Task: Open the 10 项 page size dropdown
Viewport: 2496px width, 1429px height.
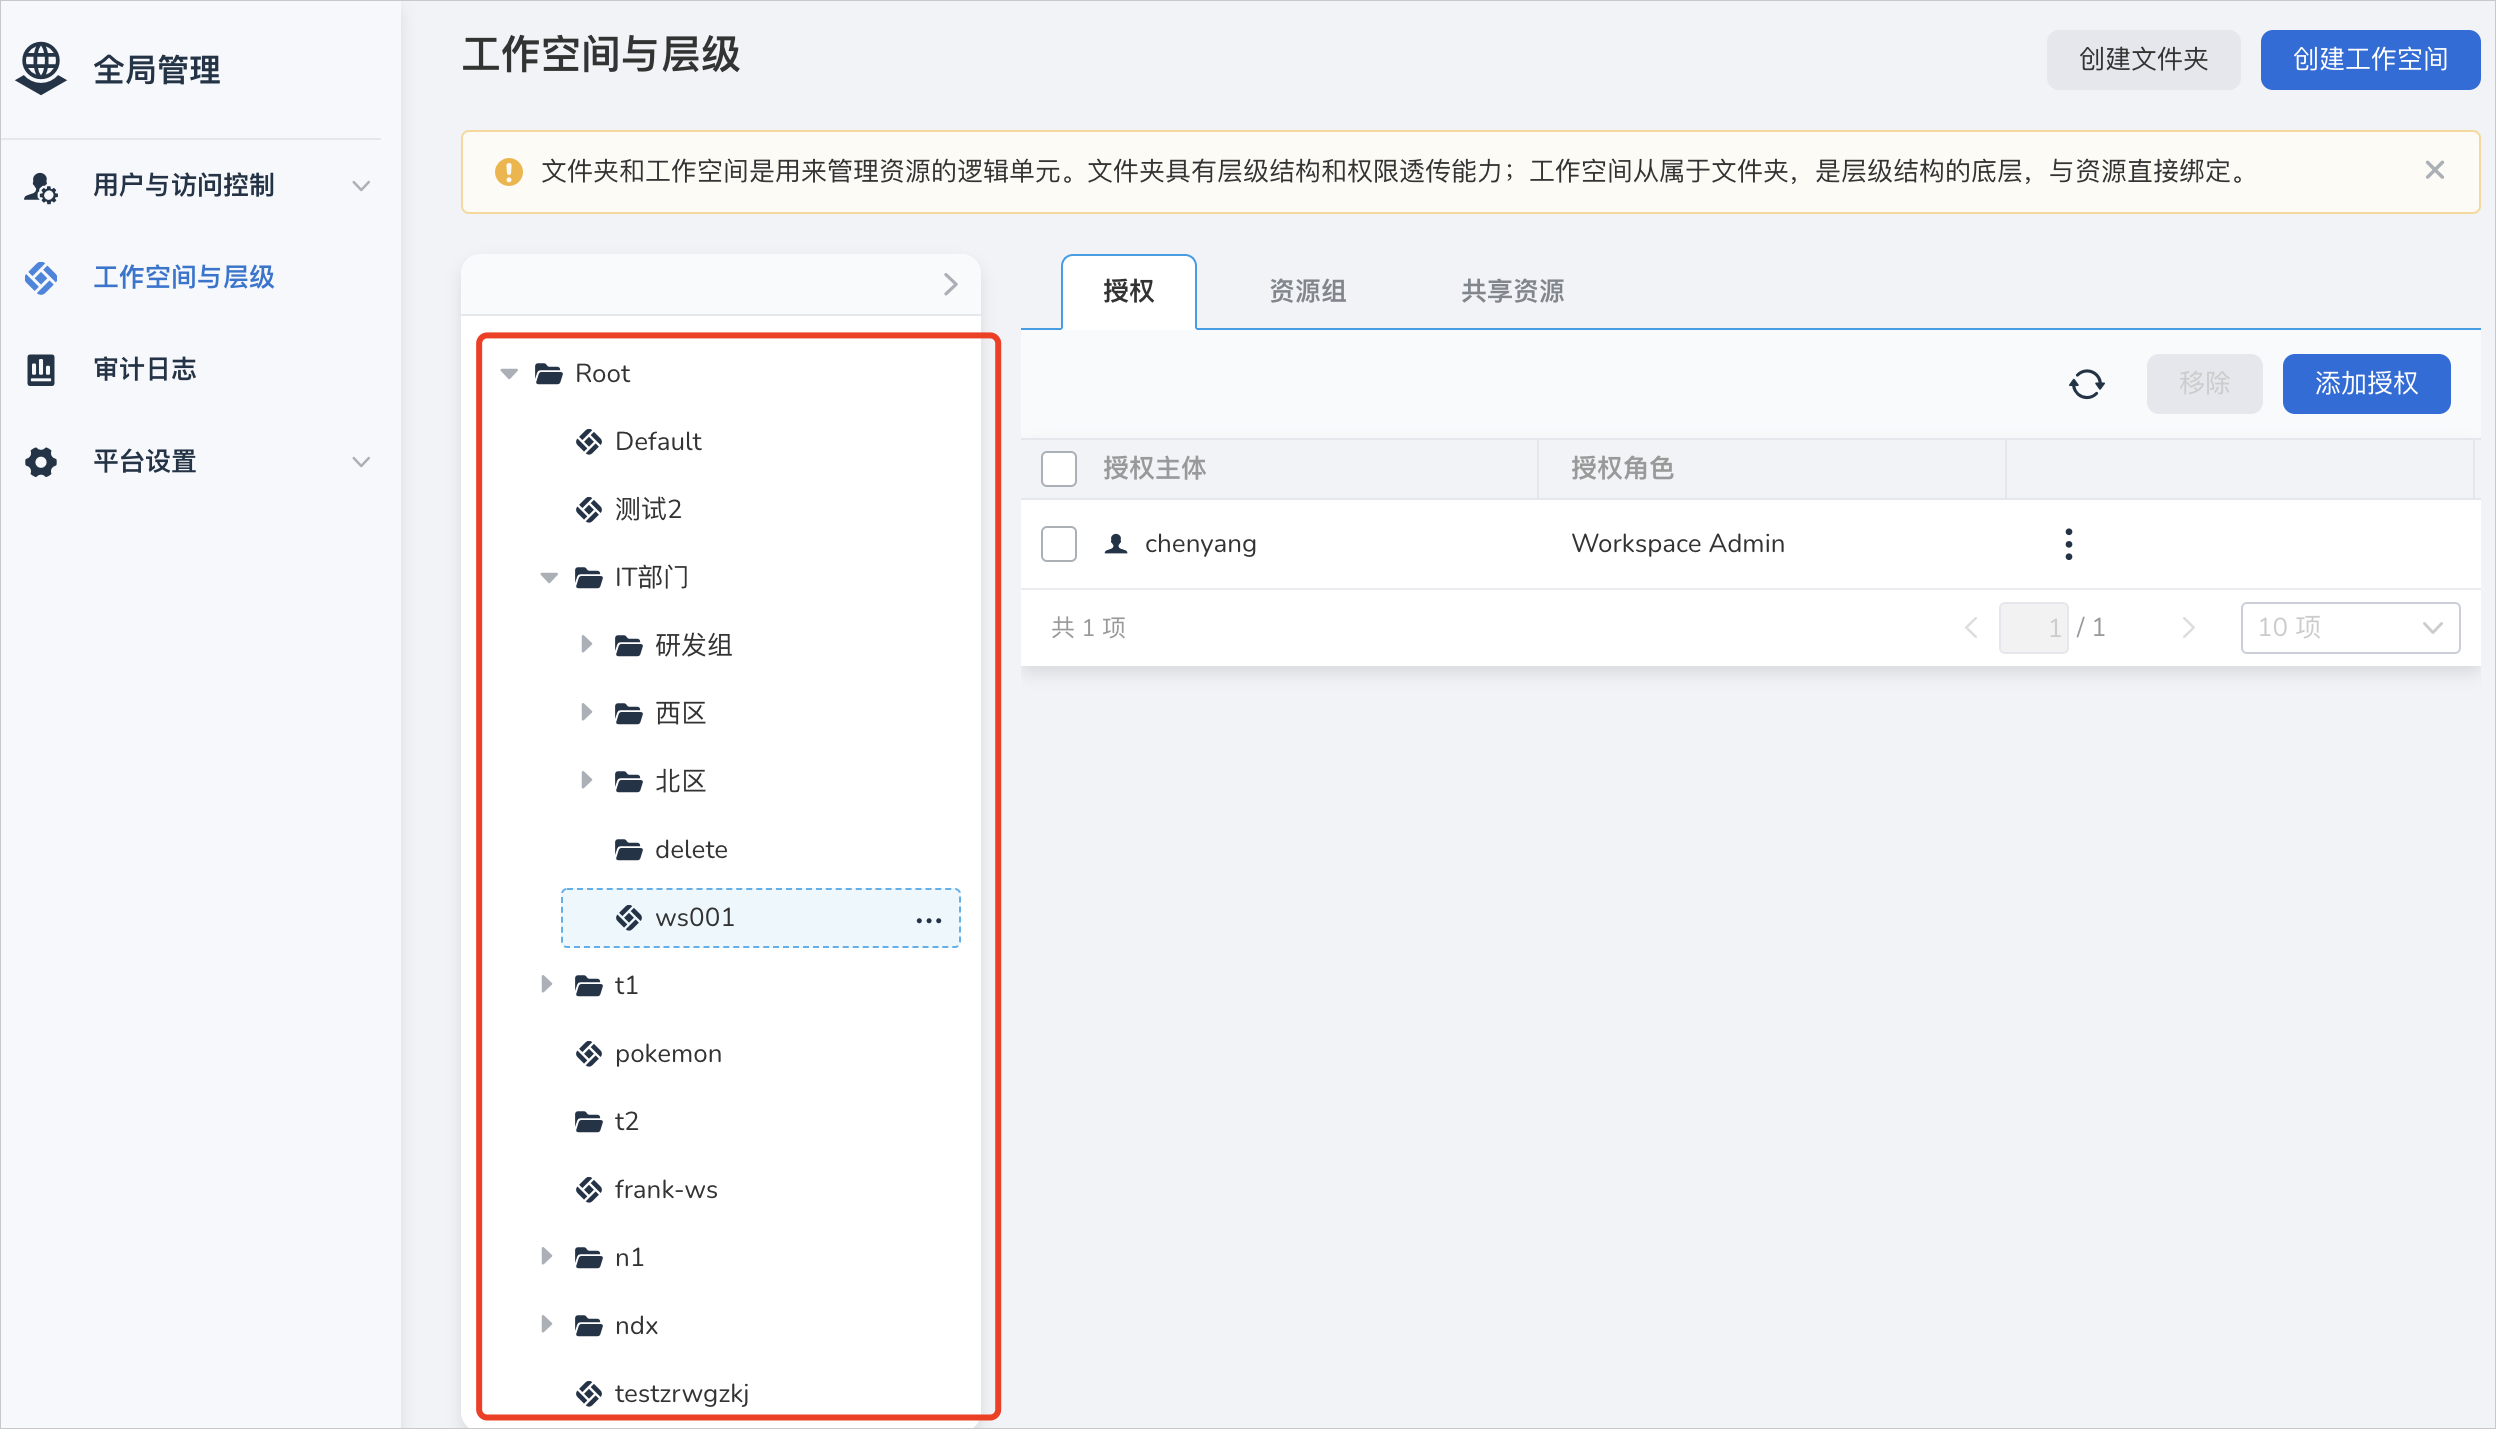Action: click(x=2350, y=628)
